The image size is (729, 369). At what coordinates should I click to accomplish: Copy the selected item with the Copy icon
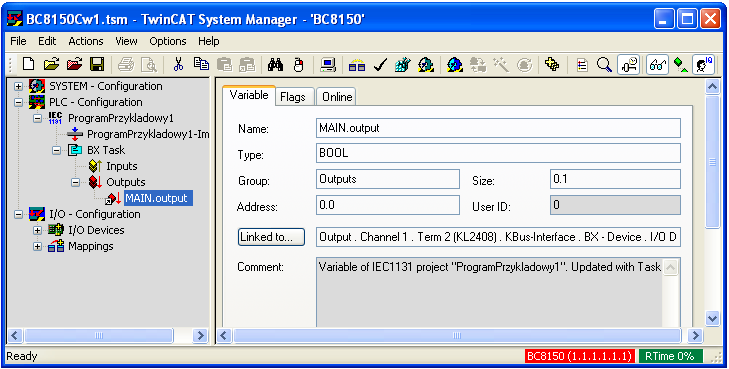click(201, 64)
